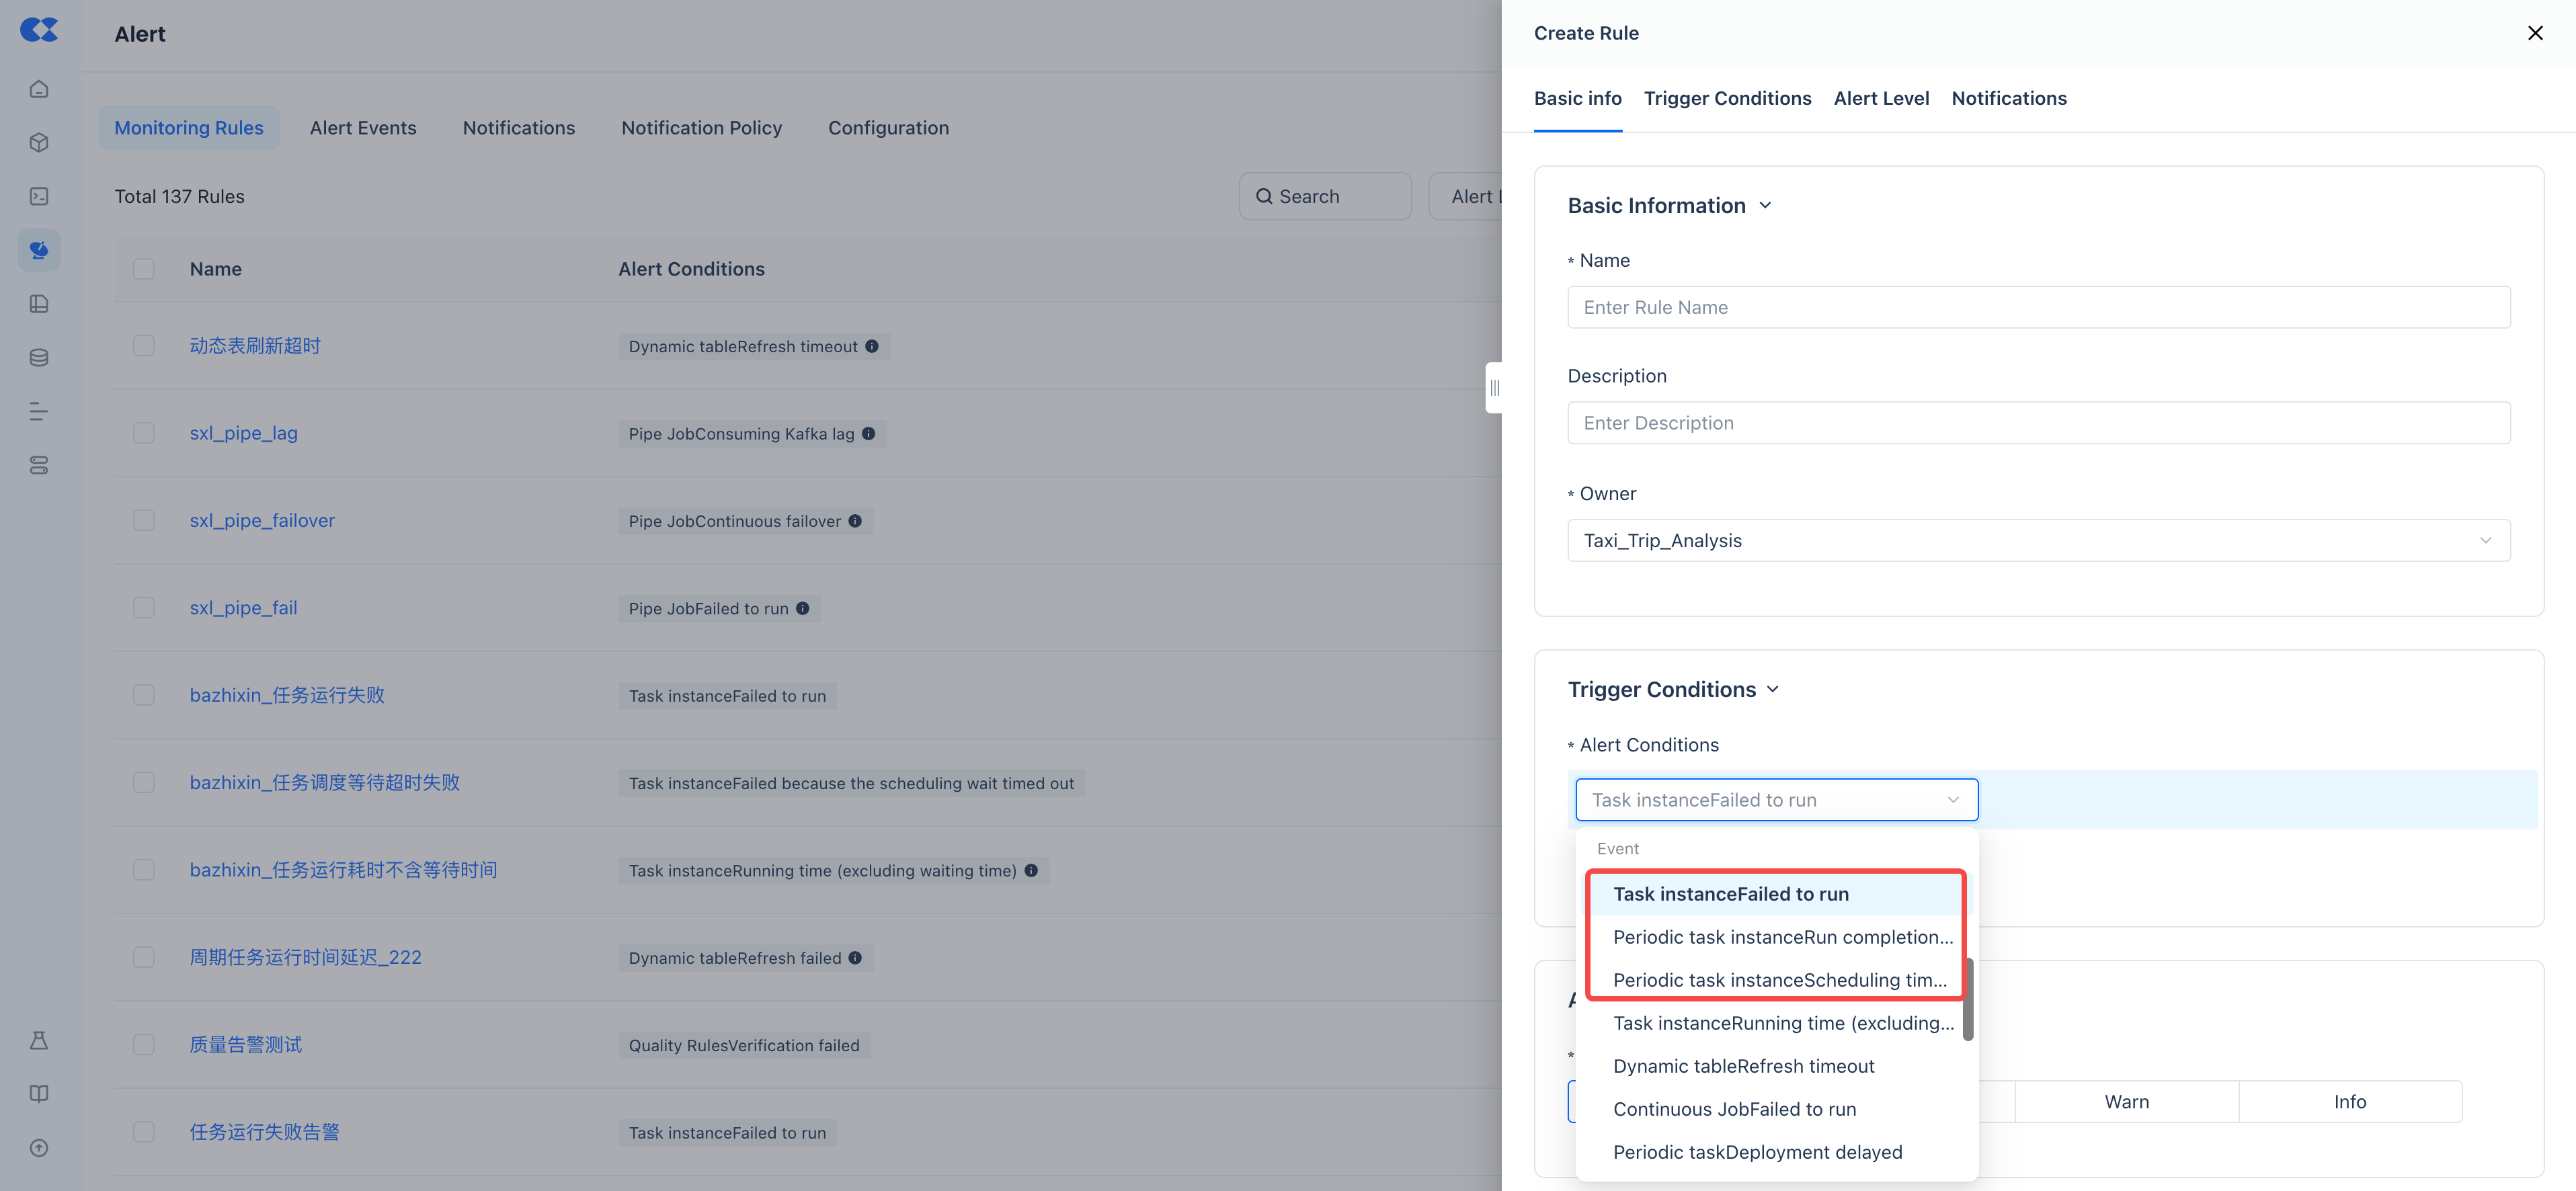Open the lab flask icon in sidebar

39,1040
